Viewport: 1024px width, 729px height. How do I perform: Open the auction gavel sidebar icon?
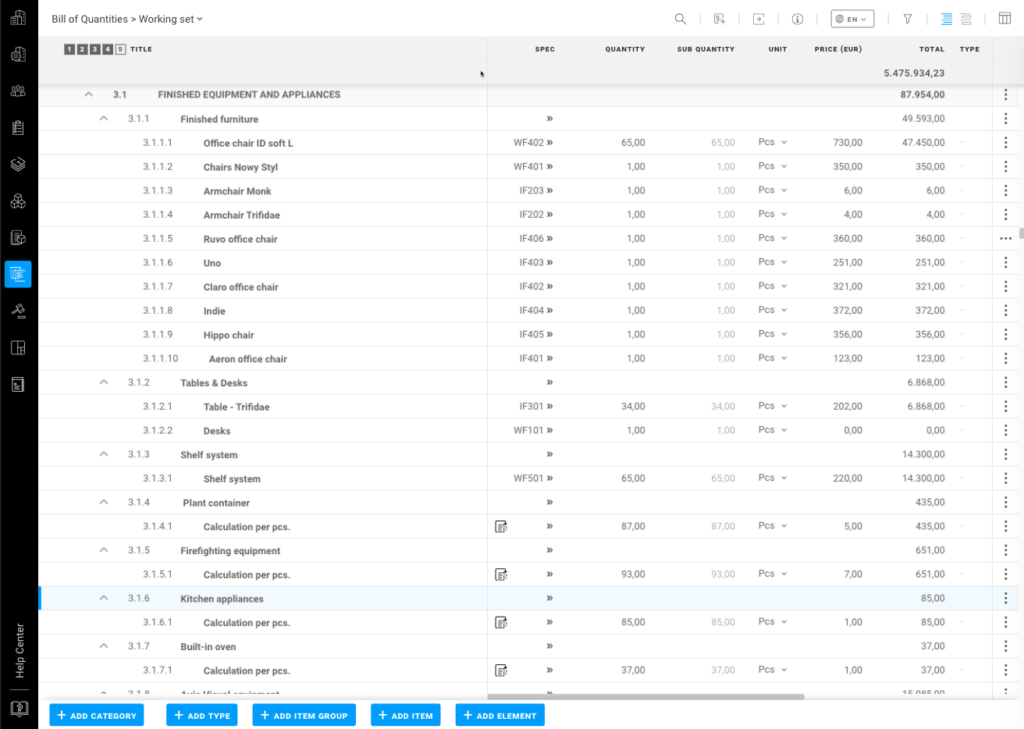click(18, 311)
